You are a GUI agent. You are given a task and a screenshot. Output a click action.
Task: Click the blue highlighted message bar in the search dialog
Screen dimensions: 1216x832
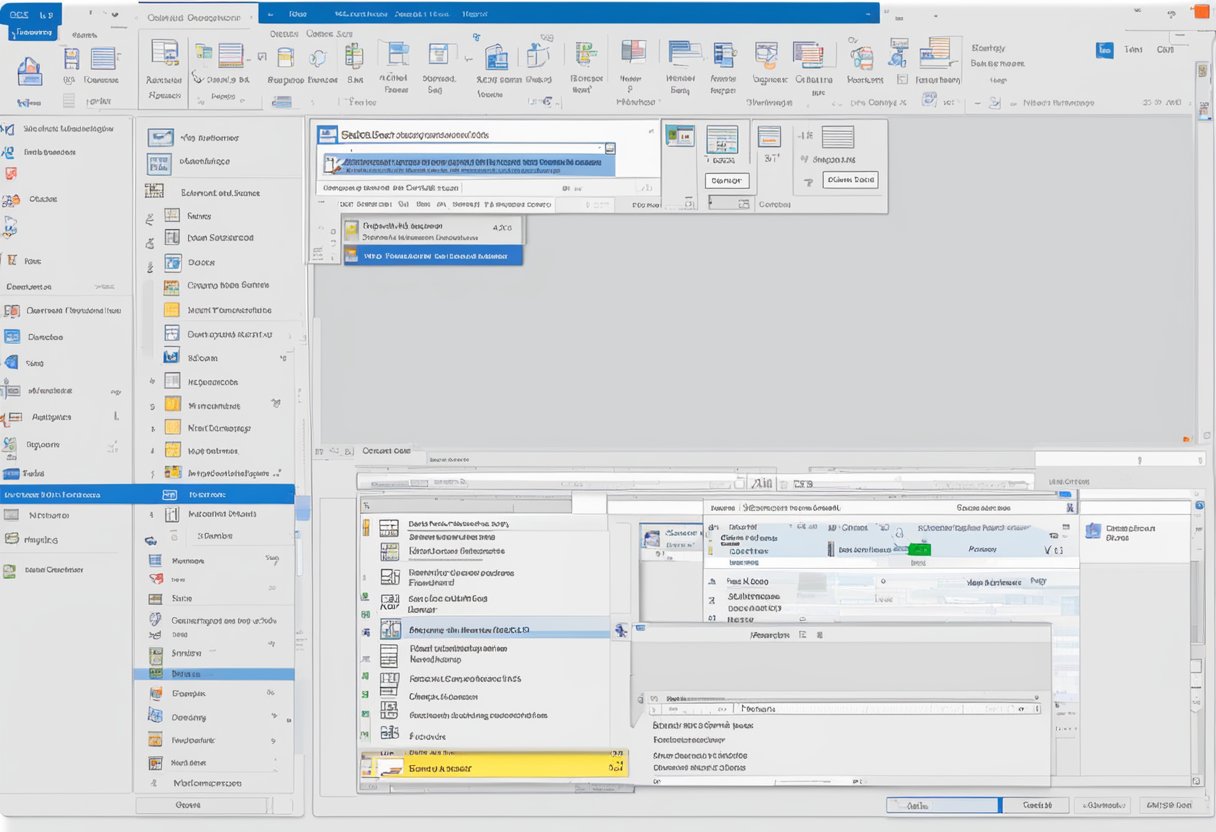[467, 165]
